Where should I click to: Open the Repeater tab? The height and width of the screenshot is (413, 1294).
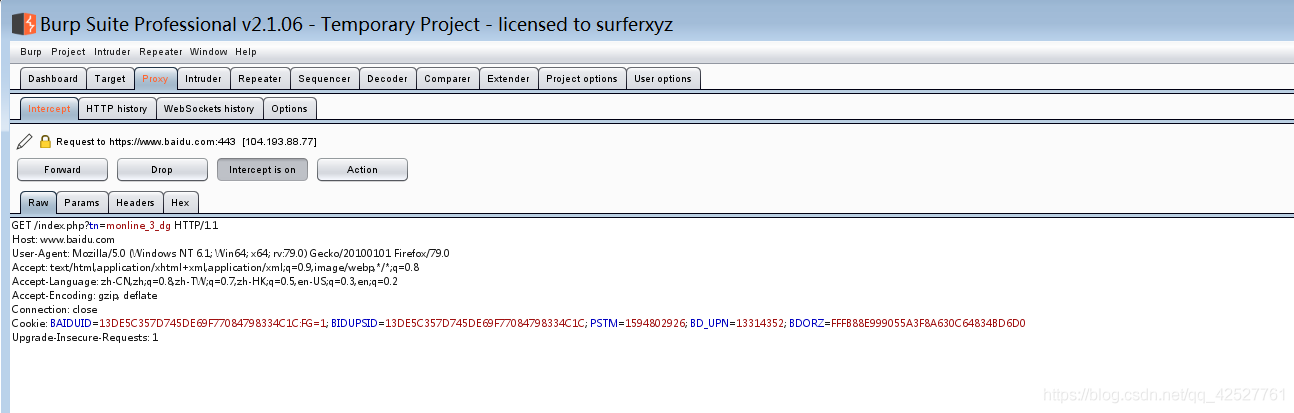(260, 79)
